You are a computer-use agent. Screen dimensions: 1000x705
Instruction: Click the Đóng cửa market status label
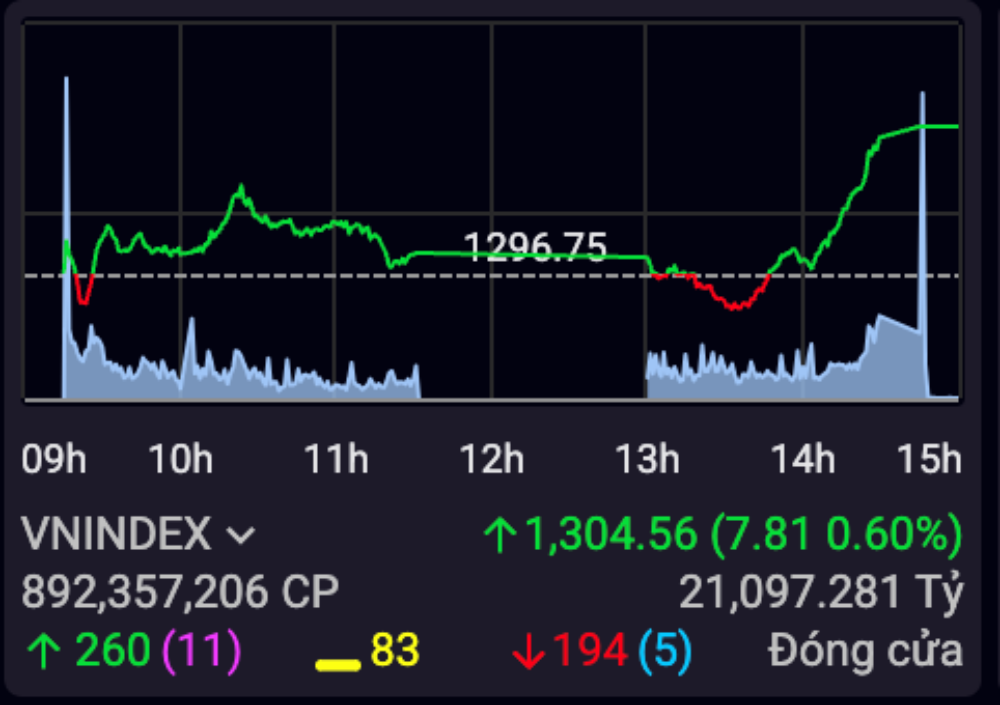tap(865, 652)
